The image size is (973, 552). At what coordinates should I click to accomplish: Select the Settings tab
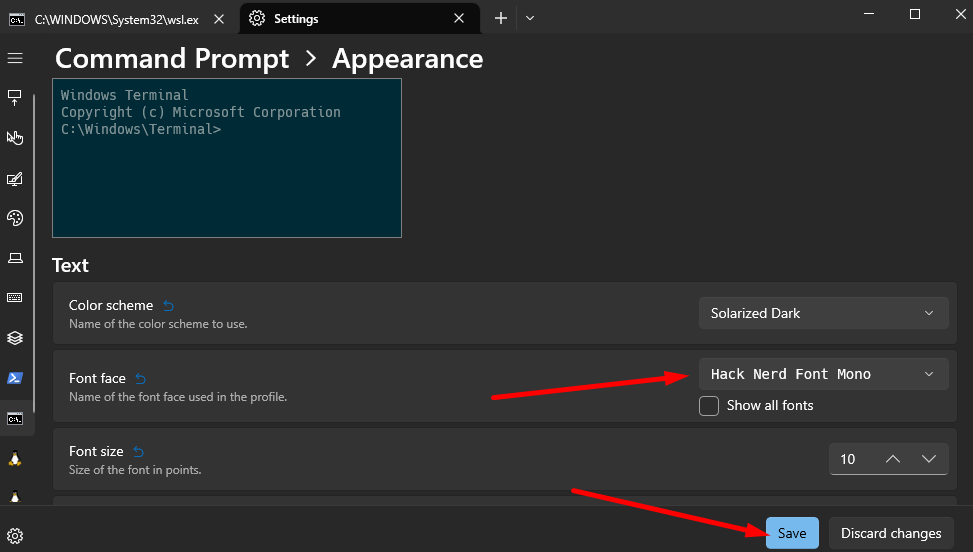click(x=345, y=18)
